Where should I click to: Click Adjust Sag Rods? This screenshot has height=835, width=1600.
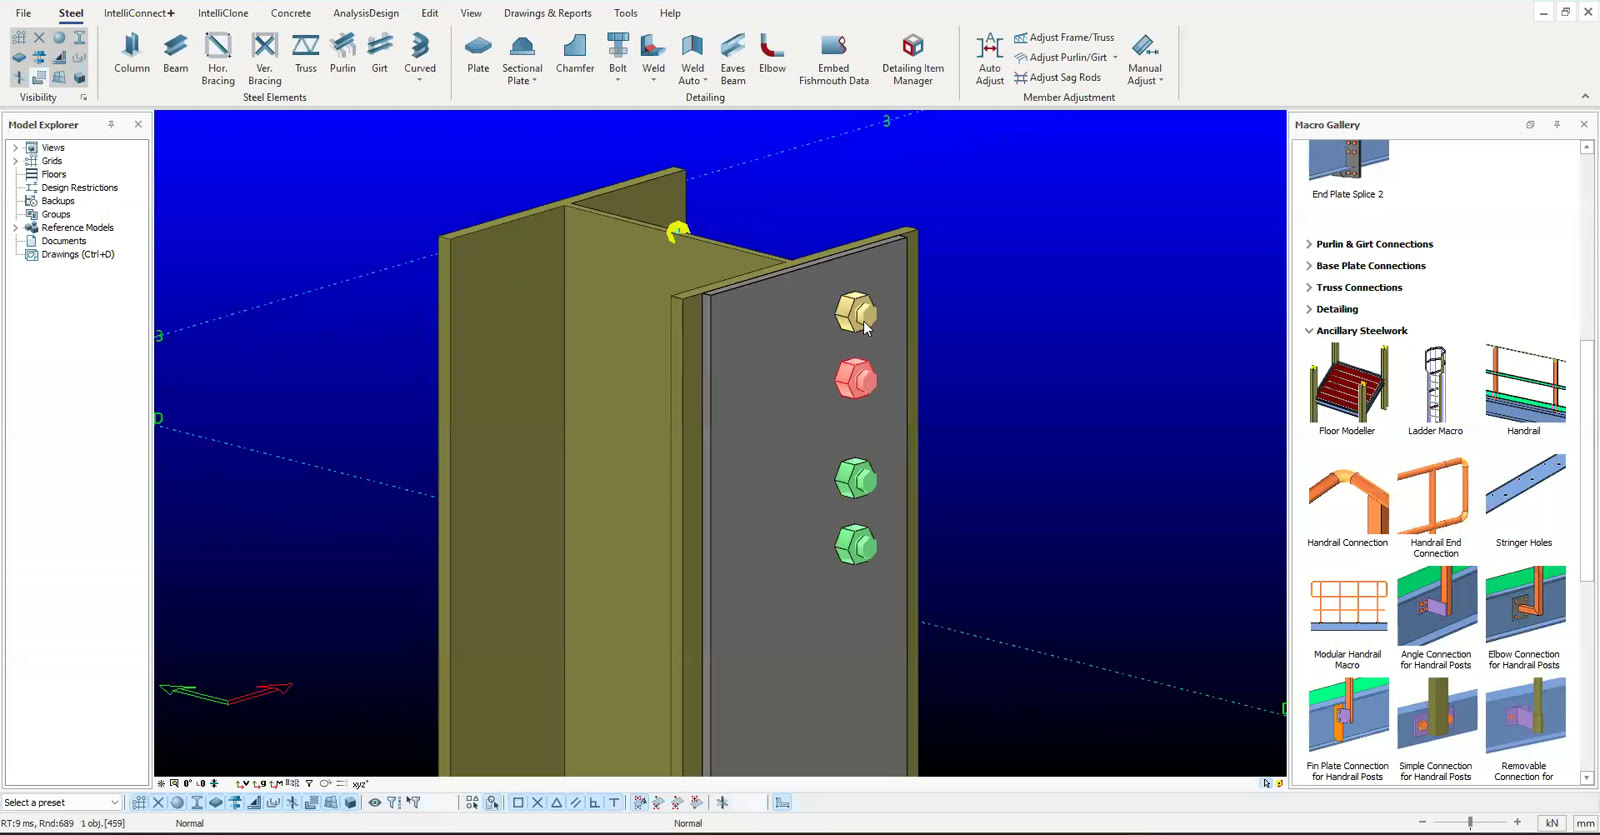(x=1057, y=77)
